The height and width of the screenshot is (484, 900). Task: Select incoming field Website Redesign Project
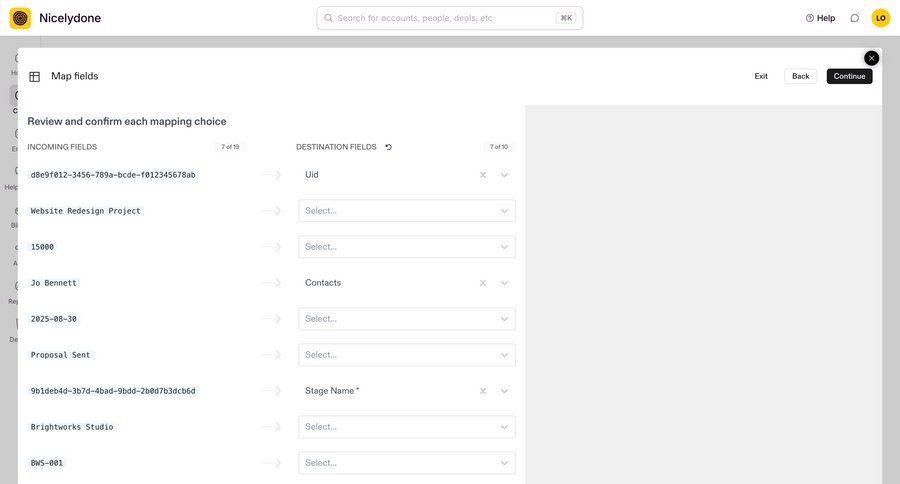86,211
